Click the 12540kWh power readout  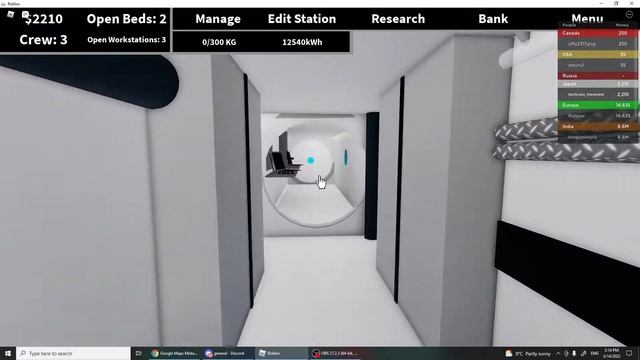[x=302, y=42]
